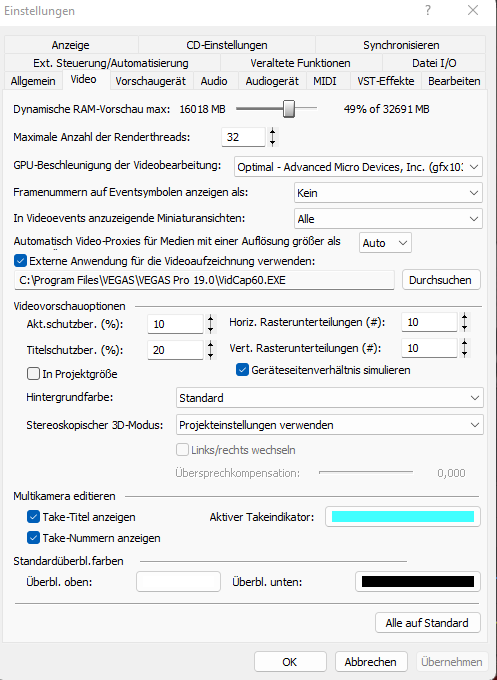
Task: Expand the Hintergrundfarbe dropdown
Action: (330, 398)
